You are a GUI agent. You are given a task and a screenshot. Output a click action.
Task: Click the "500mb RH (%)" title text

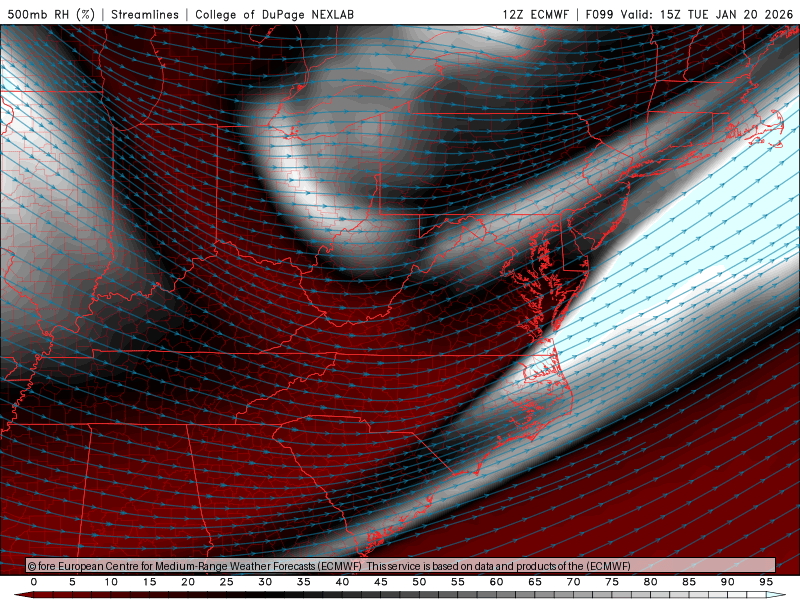(51, 14)
